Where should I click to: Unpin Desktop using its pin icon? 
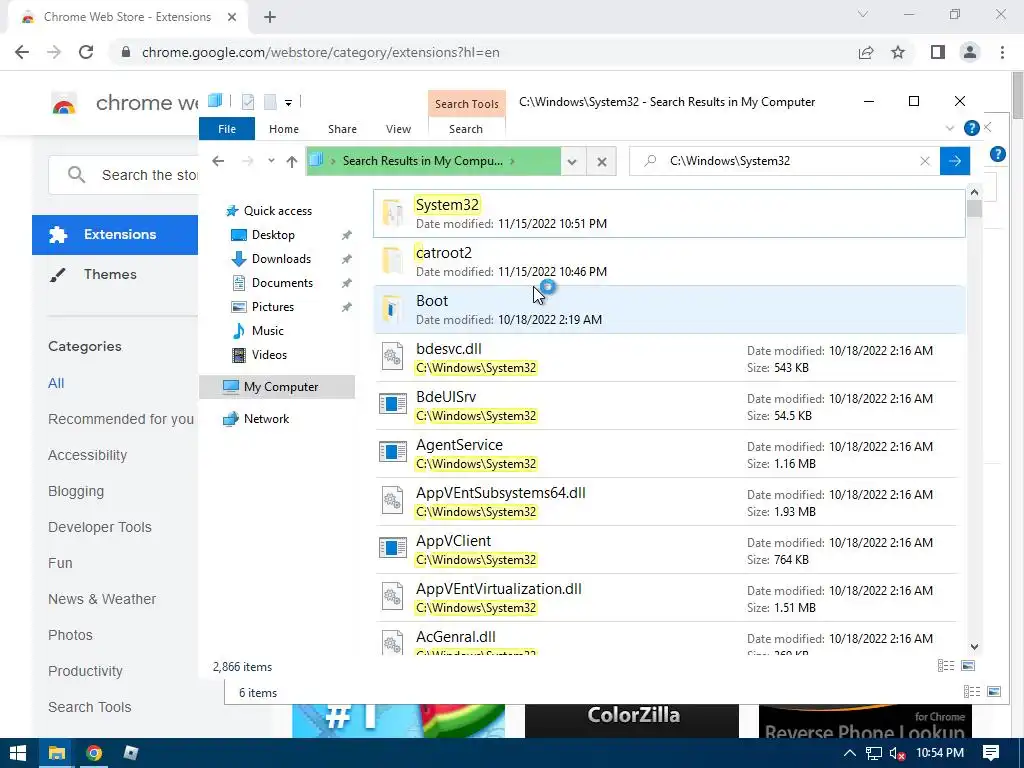(x=346, y=235)
